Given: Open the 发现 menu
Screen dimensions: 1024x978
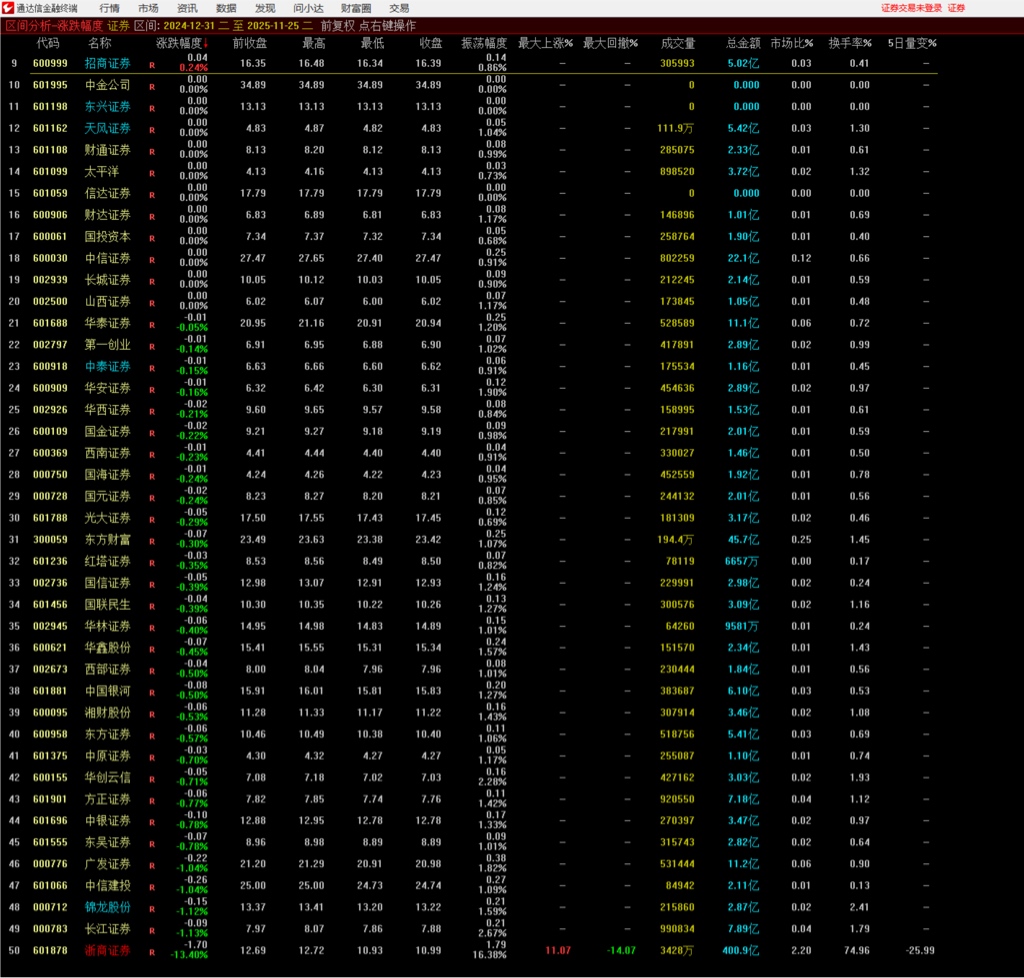Looking at the screenshot, I should (265, 8).
